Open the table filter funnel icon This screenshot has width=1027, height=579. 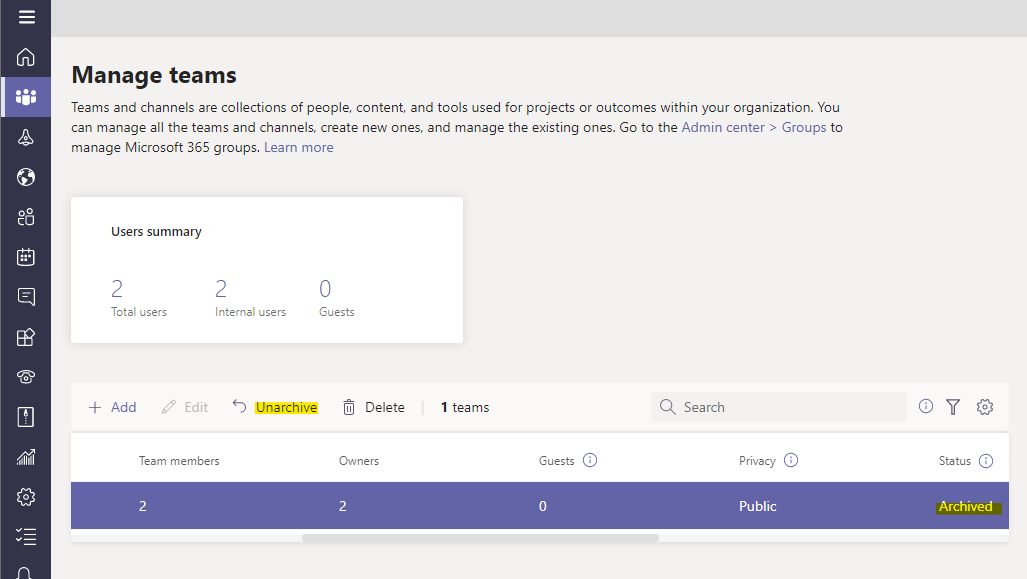point(953,407)
